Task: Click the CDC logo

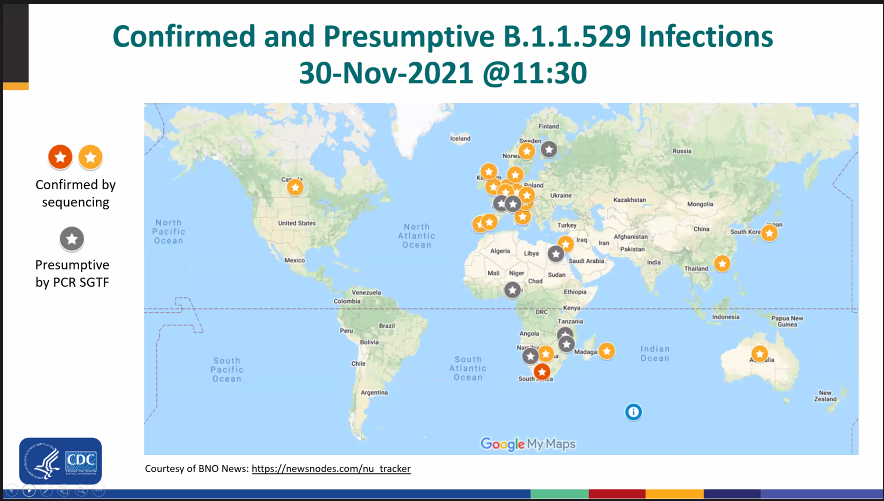Action: point(60,462)
